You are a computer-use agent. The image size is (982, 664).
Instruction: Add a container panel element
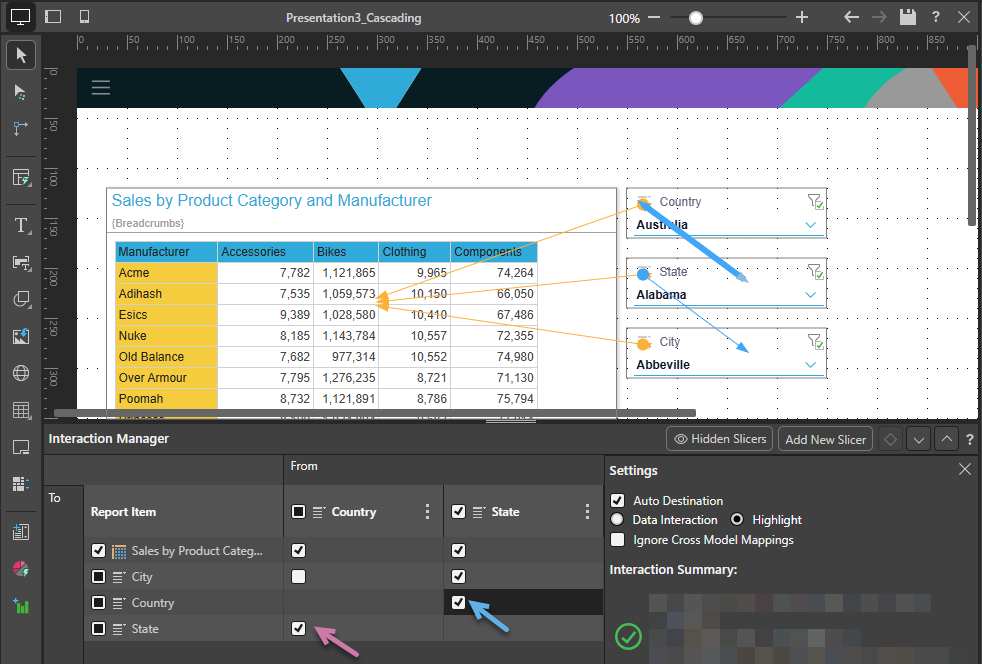pos(21,447)
